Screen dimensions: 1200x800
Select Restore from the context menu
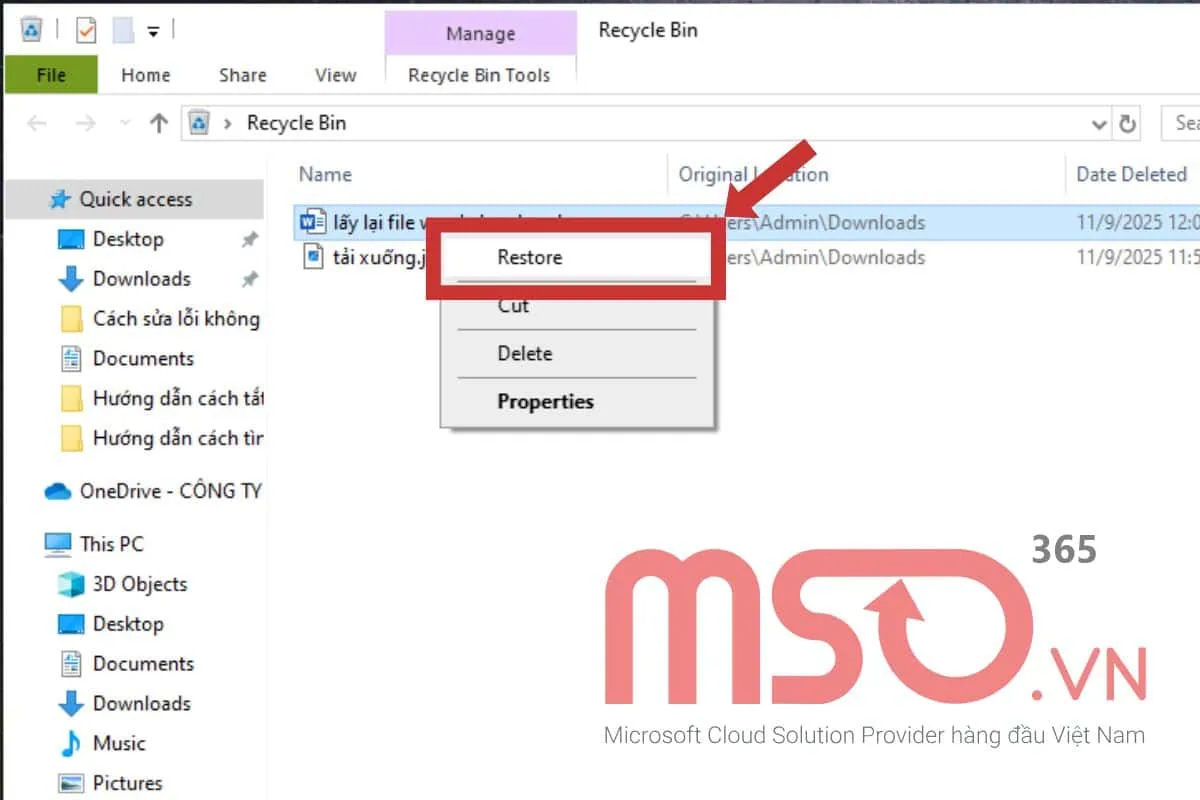530,257
